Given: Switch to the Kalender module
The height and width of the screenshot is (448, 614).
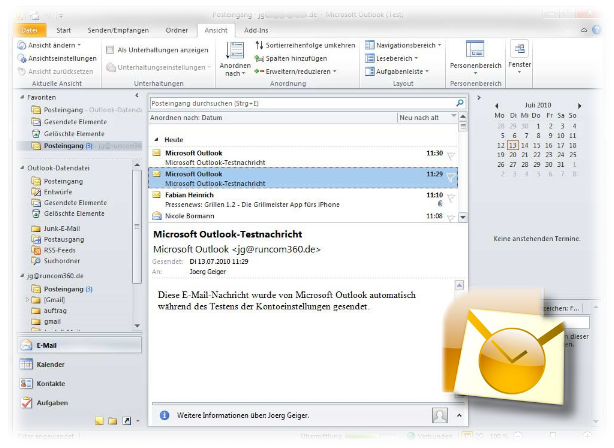Looking at the screenshot, I should coord(79,364).
